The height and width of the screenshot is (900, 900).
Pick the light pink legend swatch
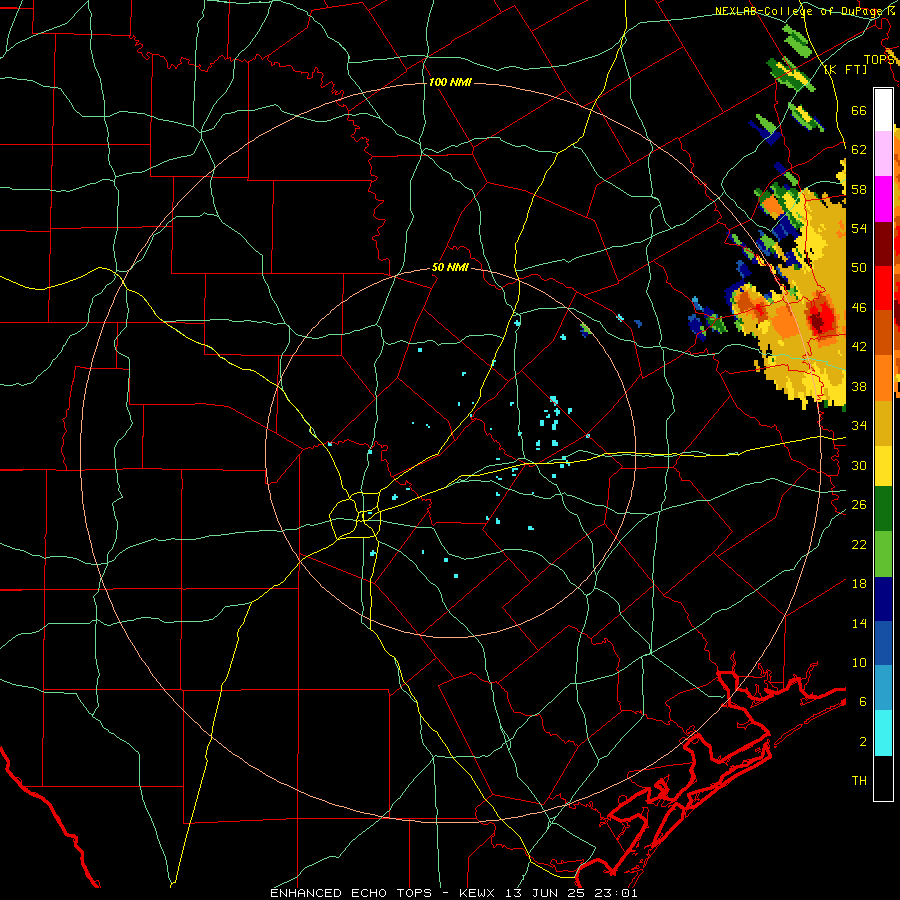click(883, 153)
